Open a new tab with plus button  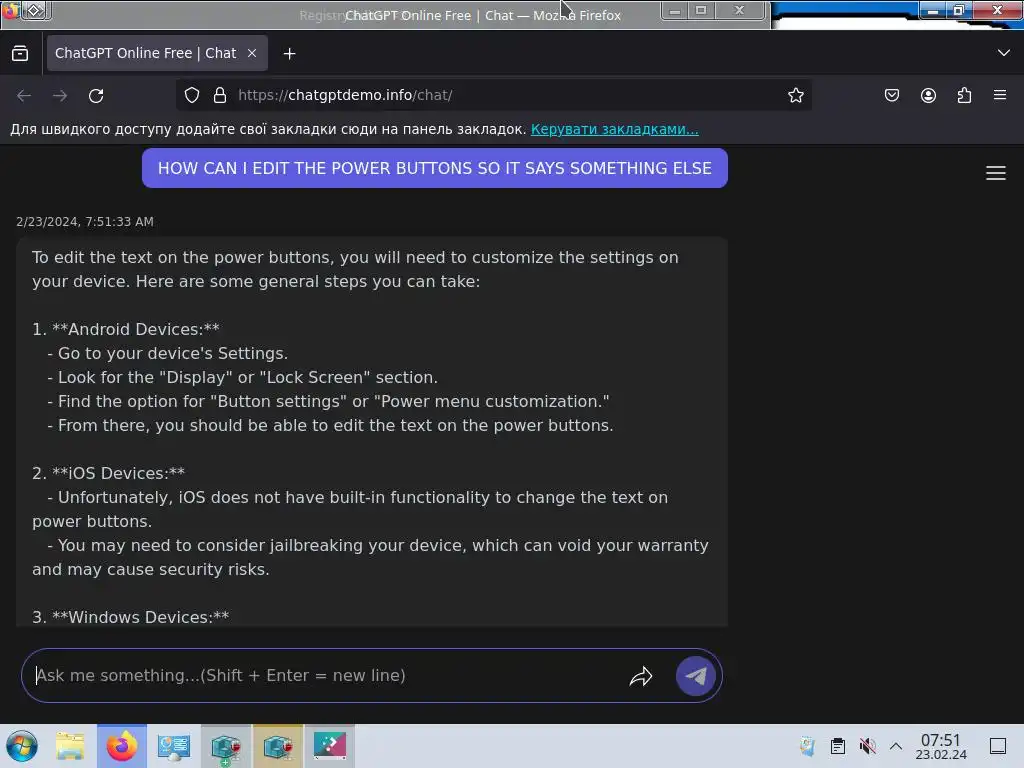(289, 54)
